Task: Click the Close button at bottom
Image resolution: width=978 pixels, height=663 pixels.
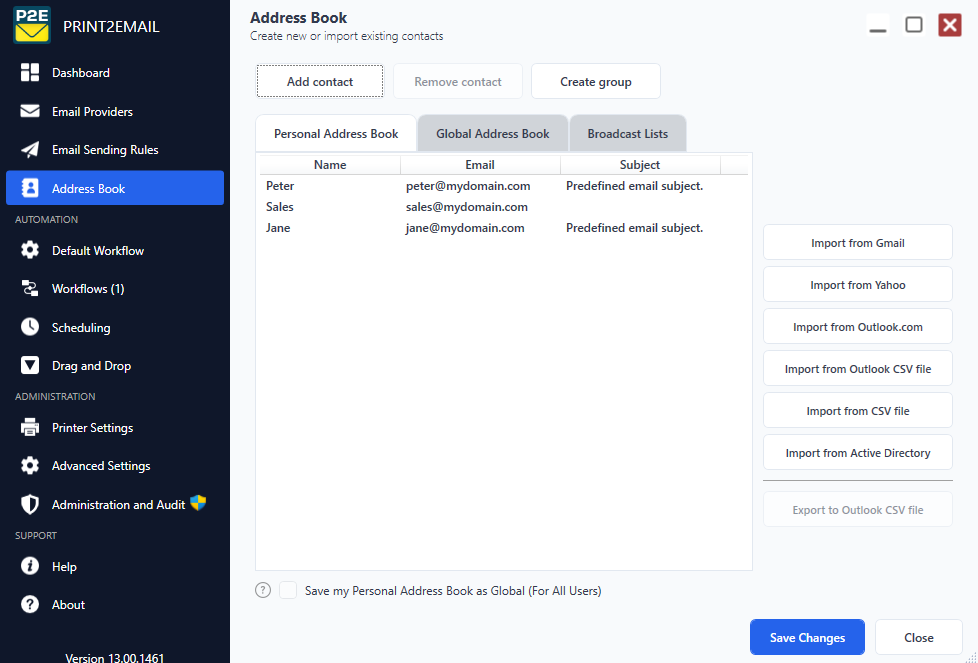Action: pyautogui.click(x=919, y=637)
